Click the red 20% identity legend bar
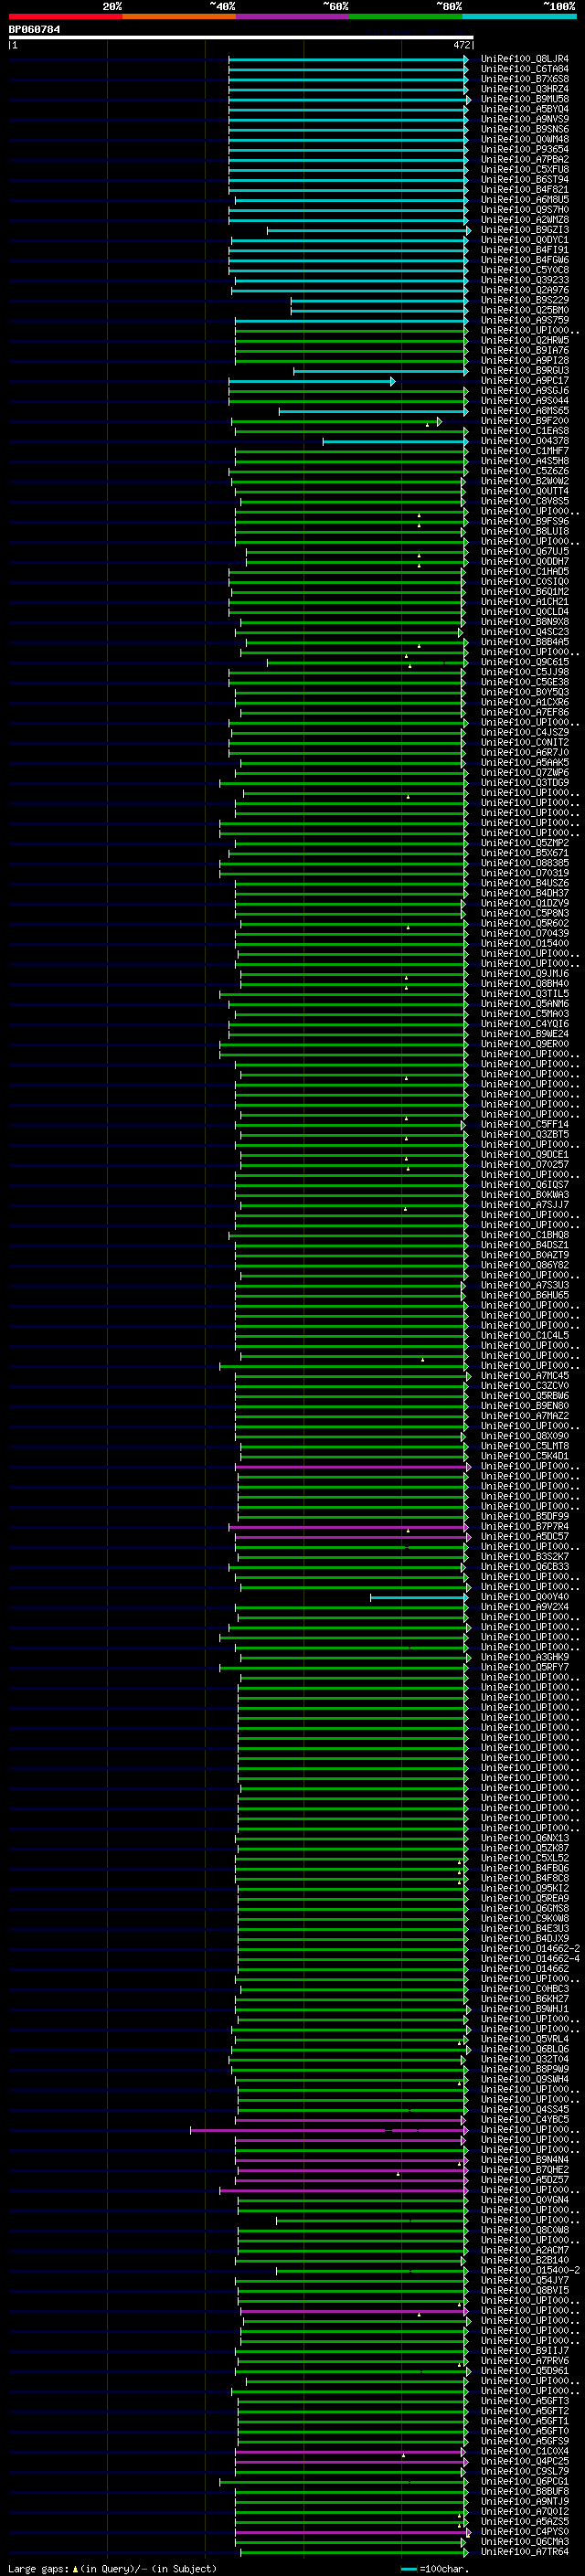Image resolution: width=585 pixels, height=2576 pixels. (65, 16)
